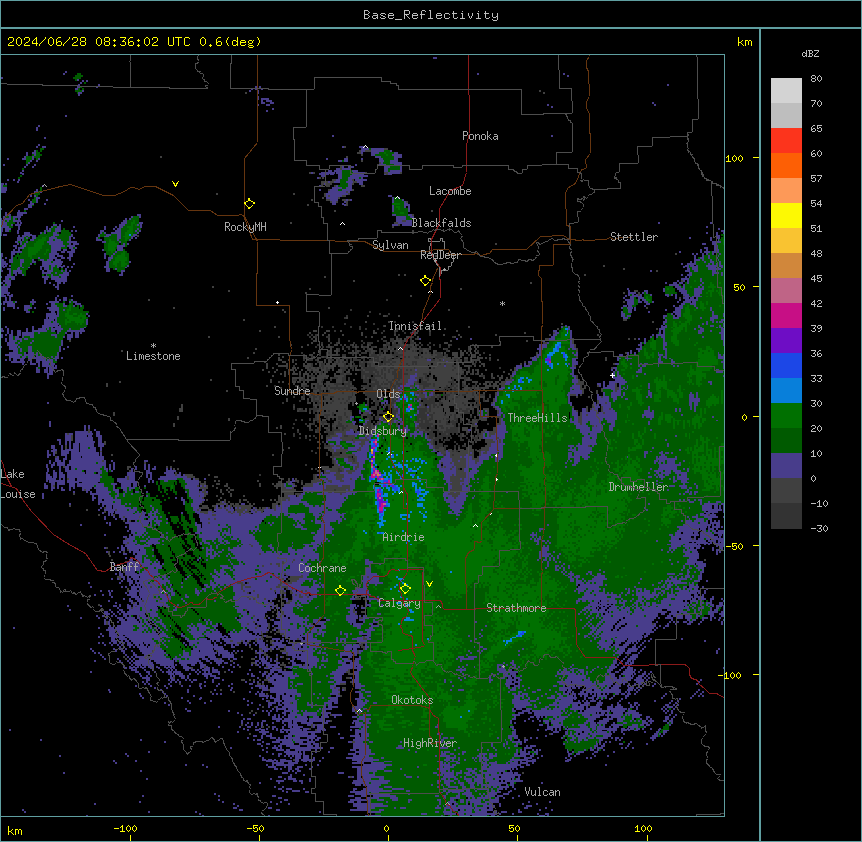Image resolution: width=862 pixels, height=842 pixels.
Task: Click the Base_Reflectivity title text
Action: [x=430, y=15]
